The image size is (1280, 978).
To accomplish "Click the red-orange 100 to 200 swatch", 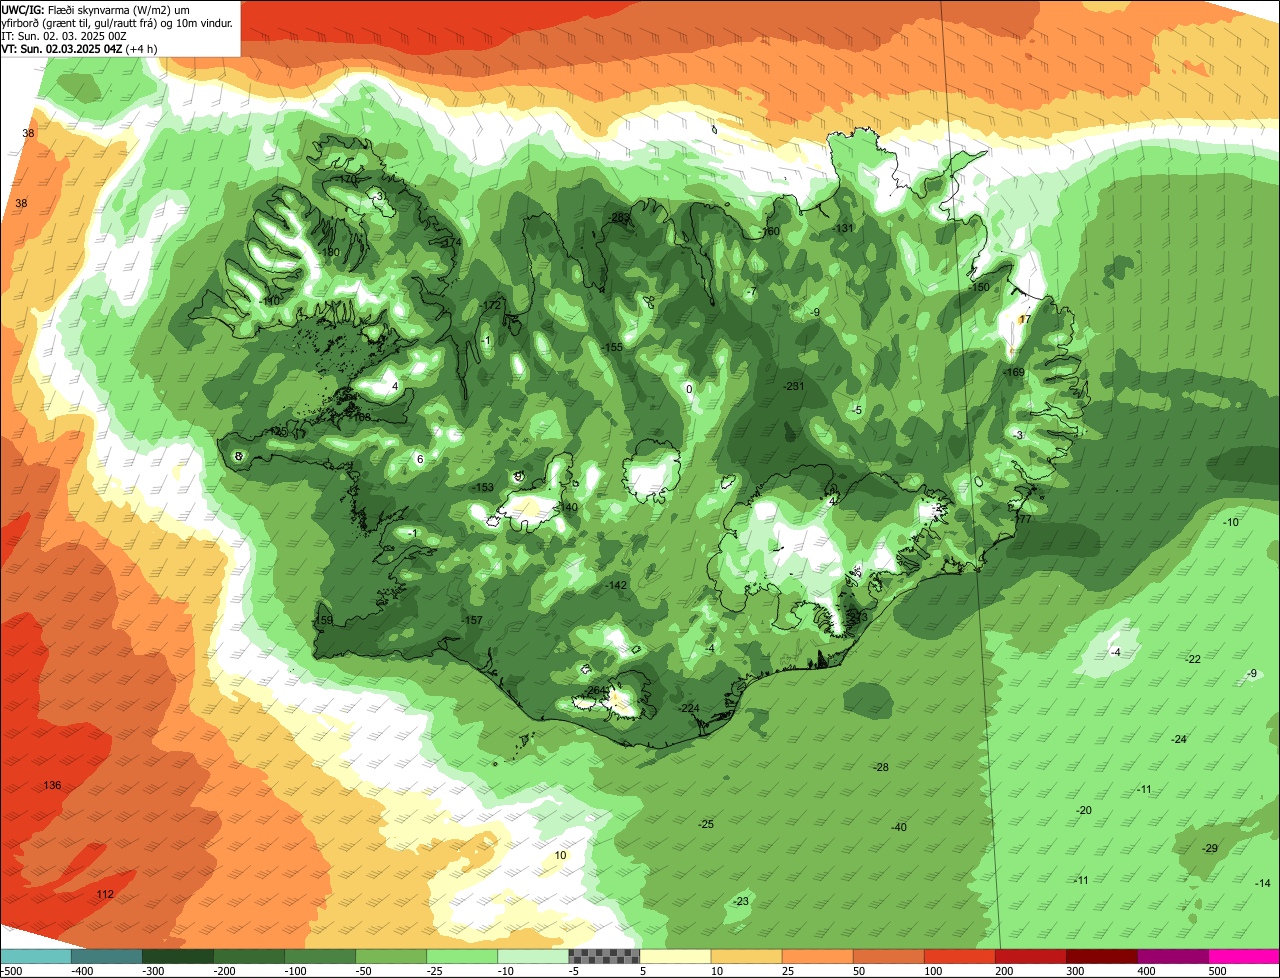I will click(959, 956).
